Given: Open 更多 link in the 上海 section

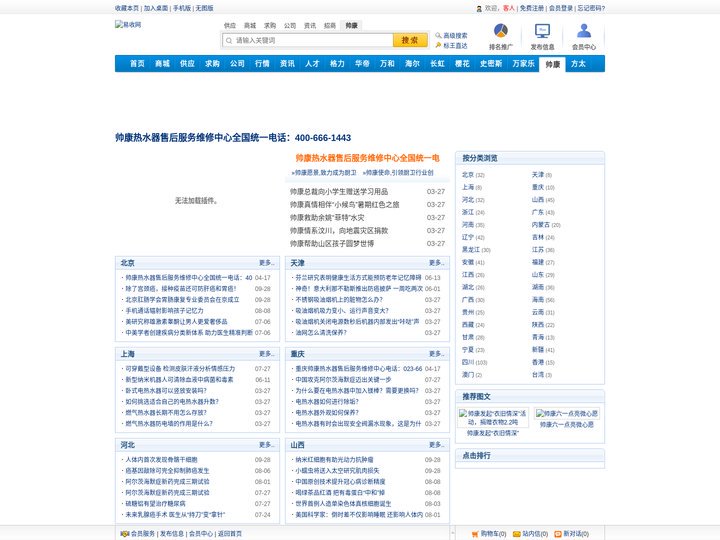Looking at the screenshot, I should point(267,354).
